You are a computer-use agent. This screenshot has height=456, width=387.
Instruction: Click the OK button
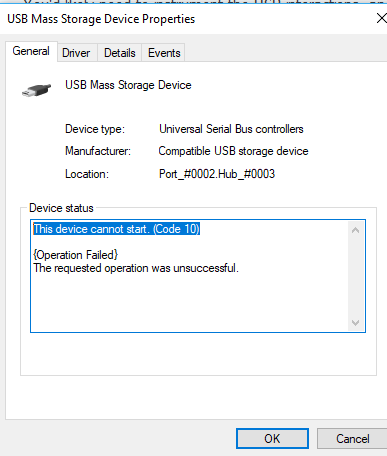click(272, 439)
